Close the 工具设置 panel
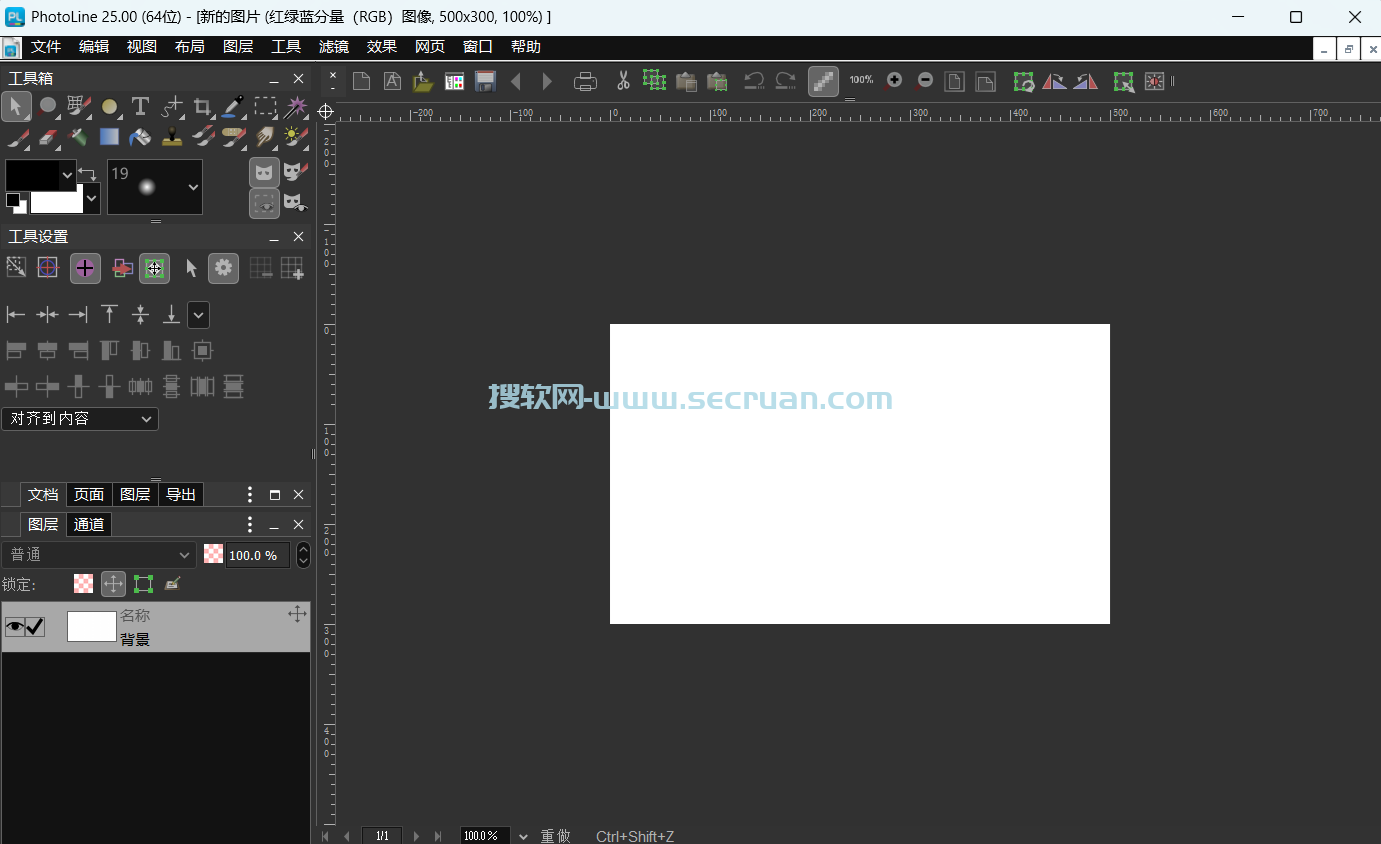1381x844 pixels. point(298,237)
